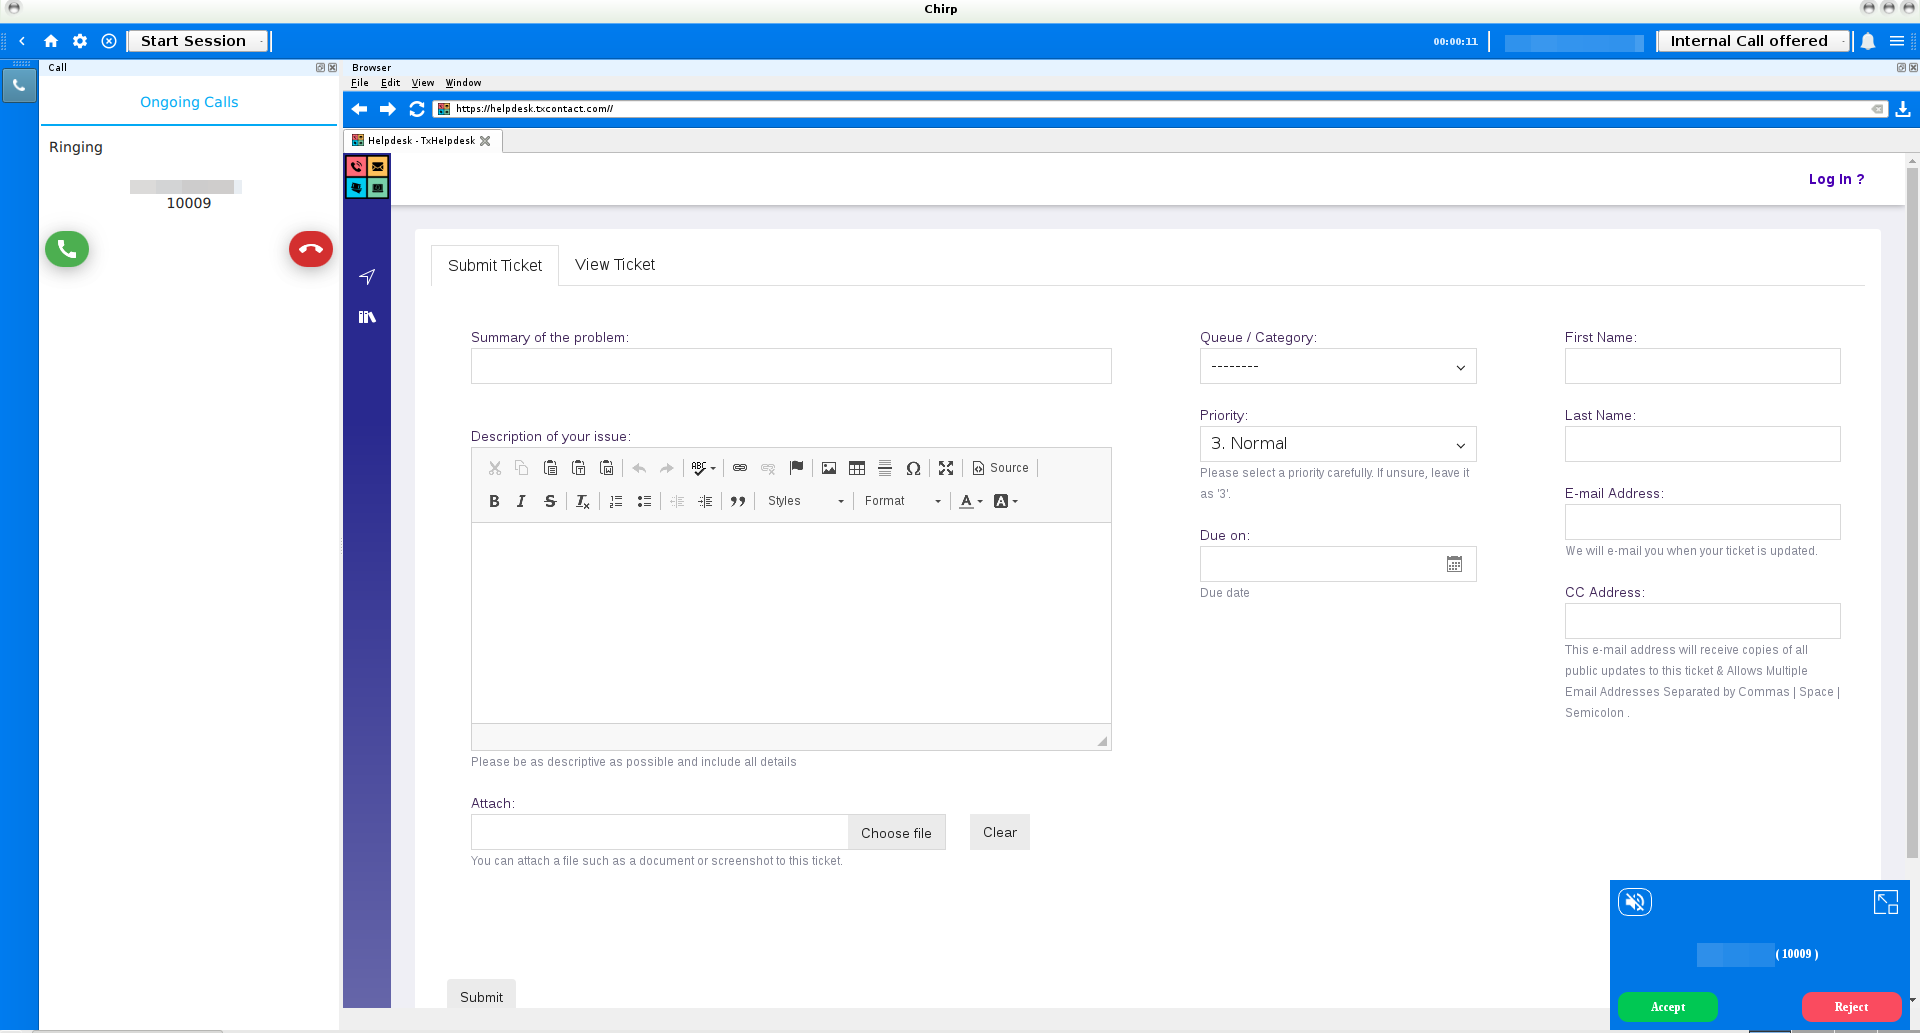The height and width of the screenshot is (1033, 1920).
Task: Open the Format dropdown
Action: point(903,501)
